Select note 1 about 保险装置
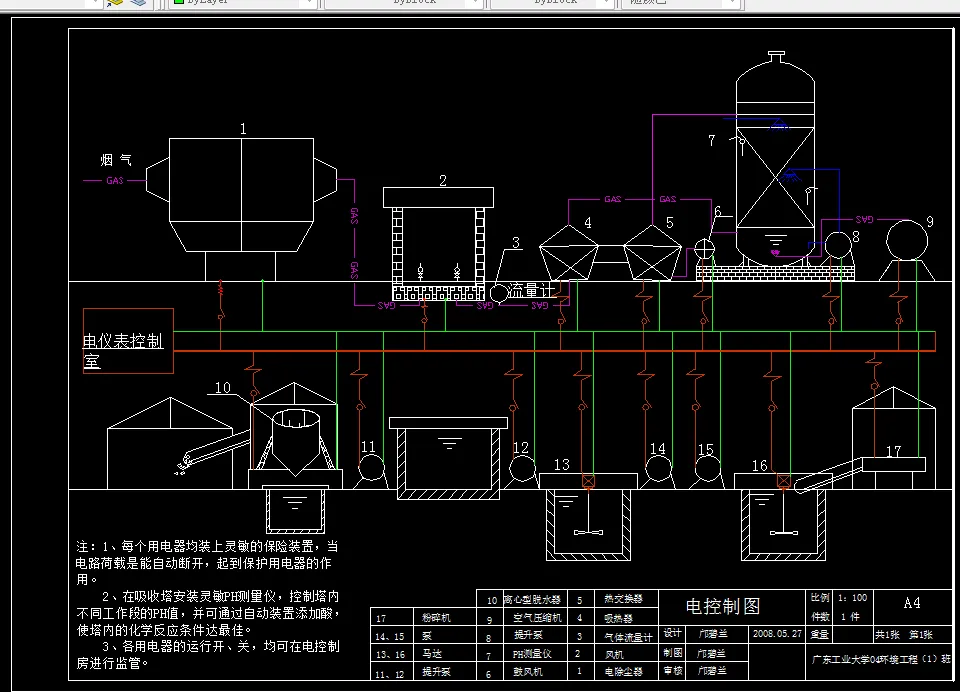960x692 pixels. 207,562
